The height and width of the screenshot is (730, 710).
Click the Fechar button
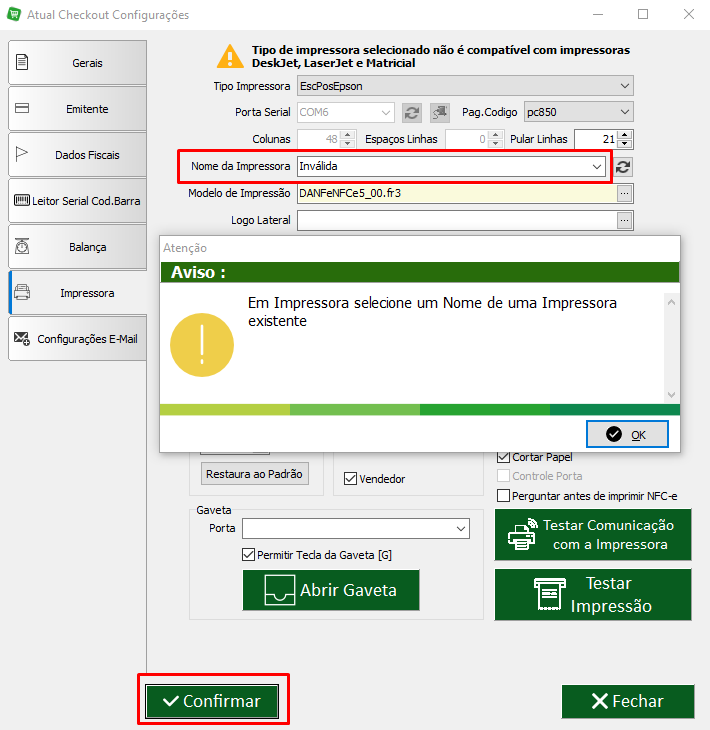(628, 701)
